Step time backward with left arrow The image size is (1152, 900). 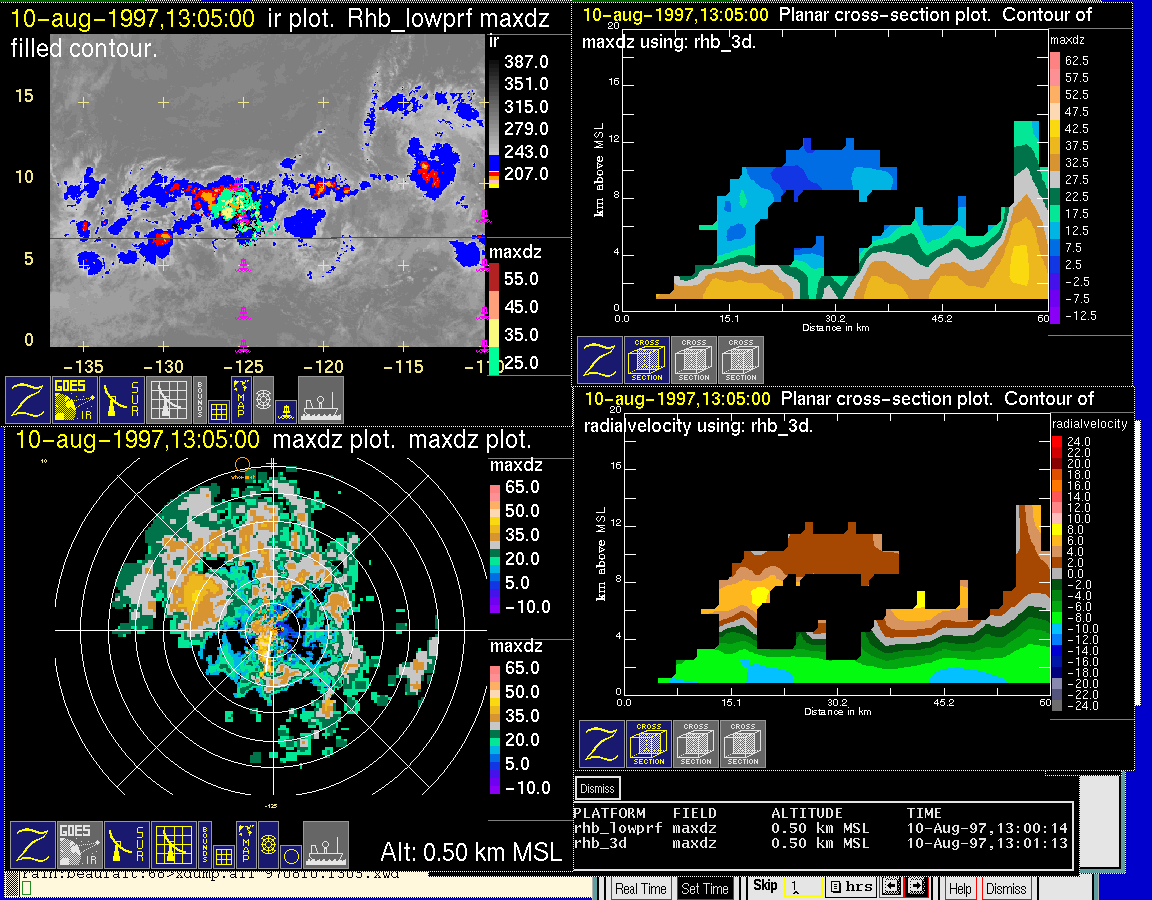890,887
